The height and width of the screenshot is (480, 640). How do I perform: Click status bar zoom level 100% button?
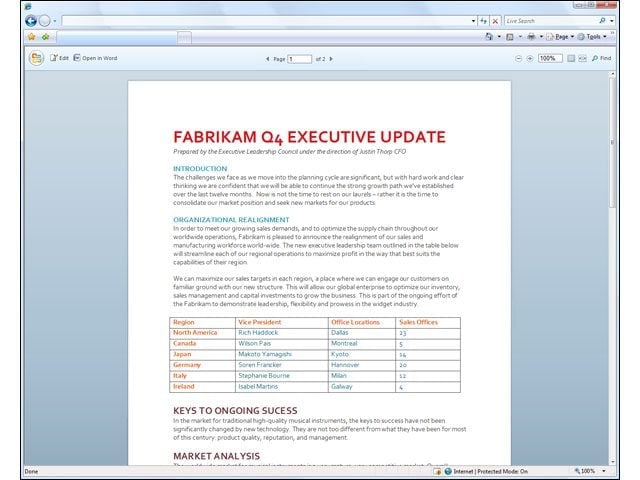coord(584,471)
